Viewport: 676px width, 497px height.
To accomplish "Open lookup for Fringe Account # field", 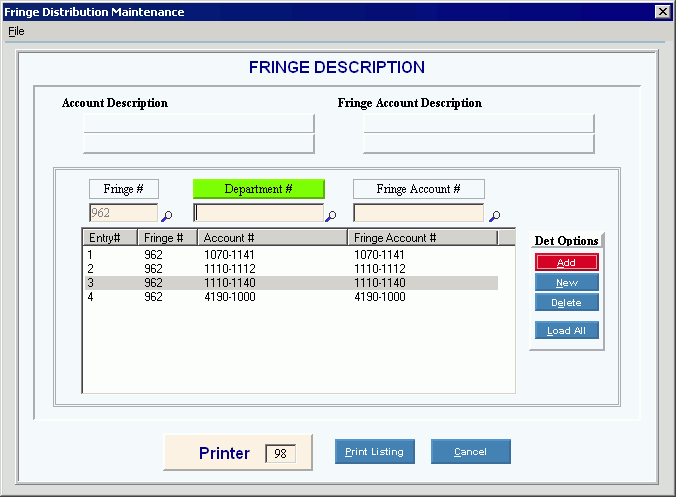I will point(494,215).
